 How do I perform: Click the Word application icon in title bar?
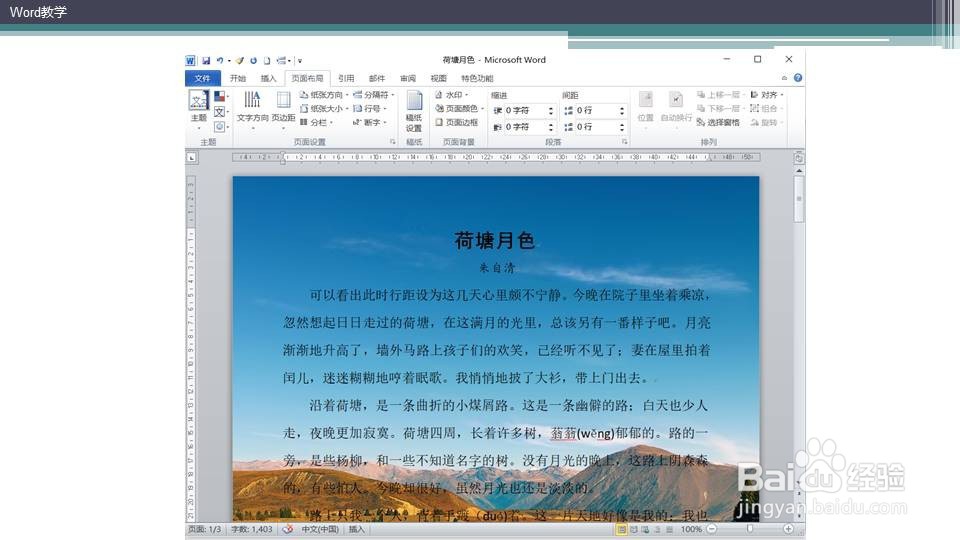190,61
